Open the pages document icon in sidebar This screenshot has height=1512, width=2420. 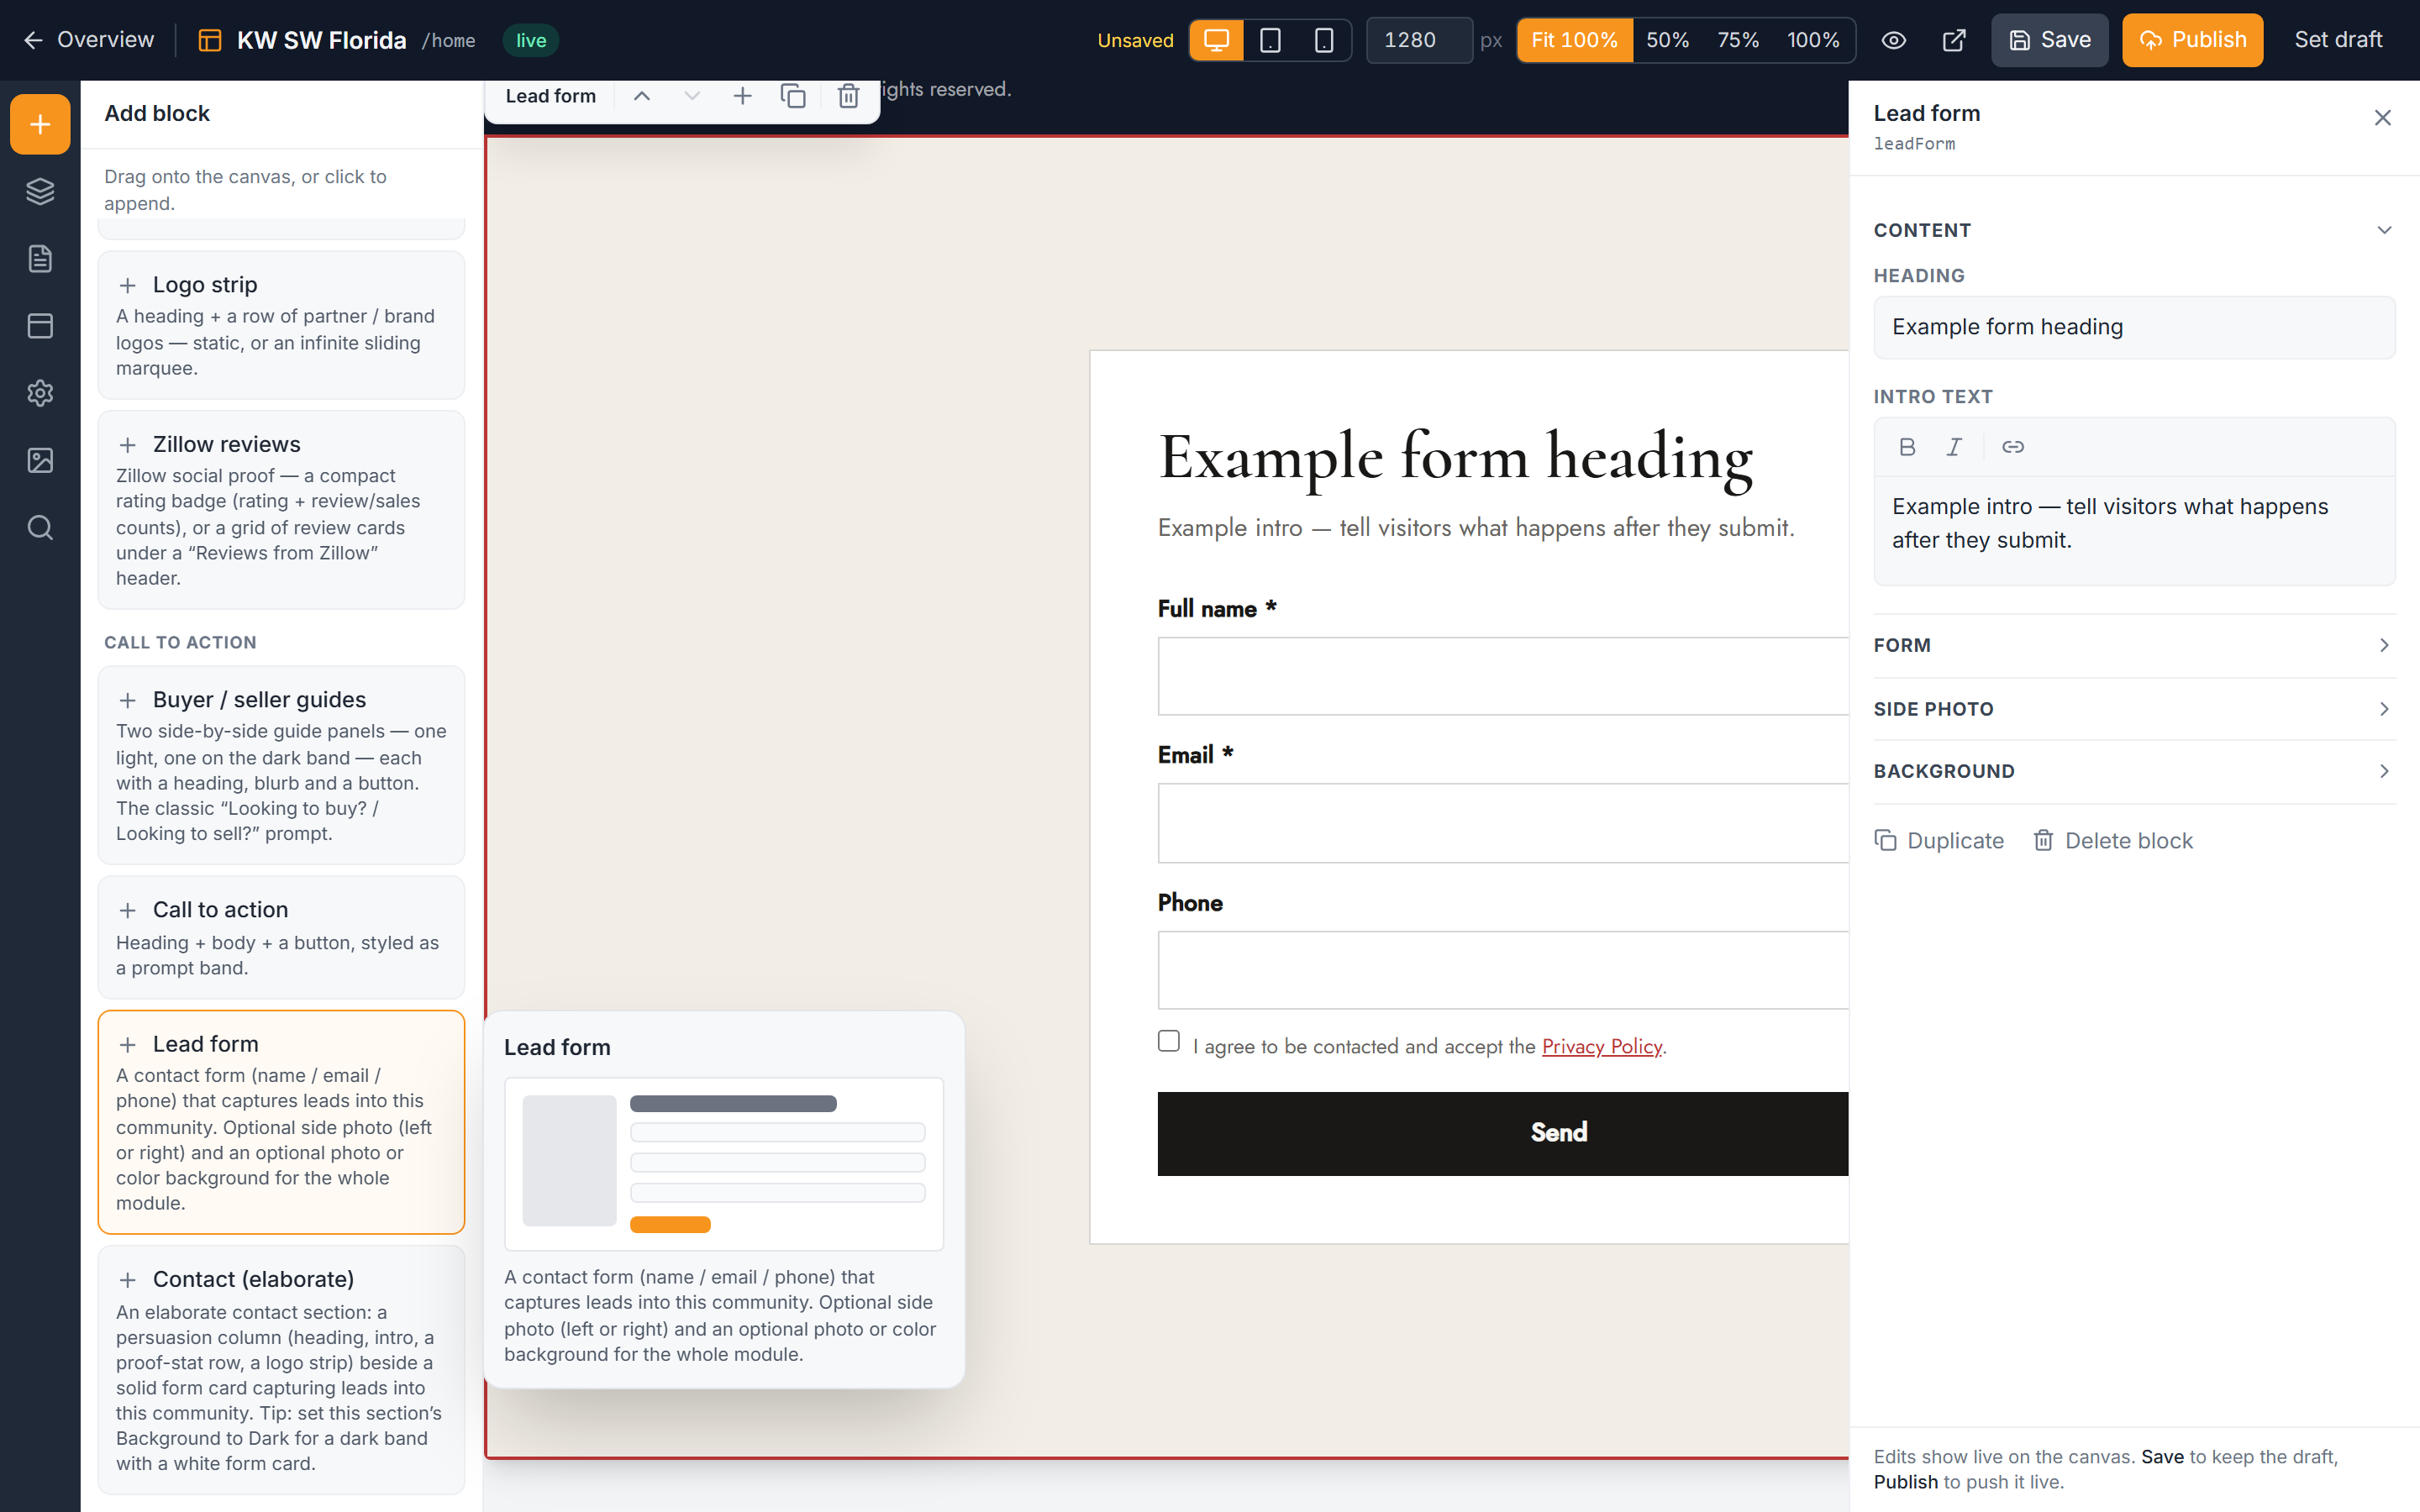point(40,258)
